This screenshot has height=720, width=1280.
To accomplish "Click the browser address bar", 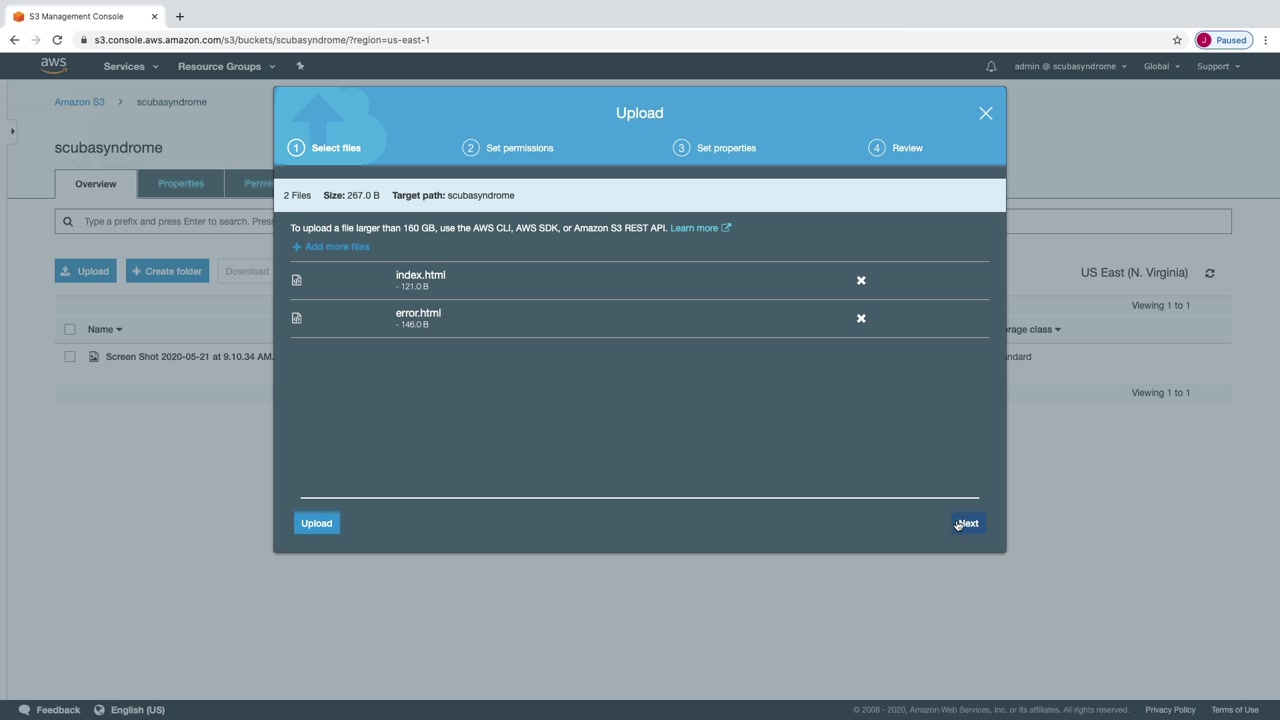I will tap(630, 40).
